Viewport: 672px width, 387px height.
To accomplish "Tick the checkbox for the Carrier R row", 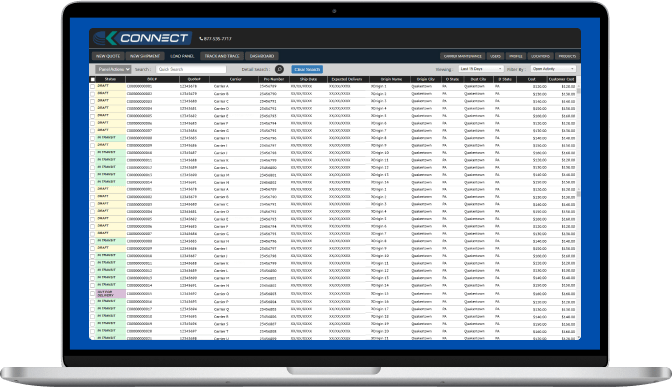I will (x=92, y=316).
